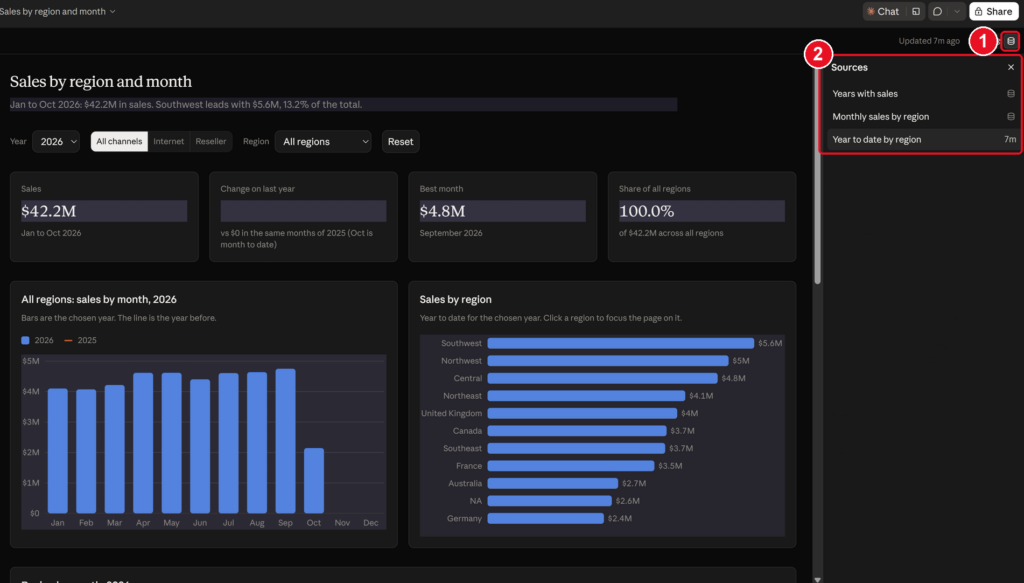The width and height of the screenshot is (1024, 583).
Task: Click the Germany region bar
Action: pyautogui.click(x=546, y=518)
